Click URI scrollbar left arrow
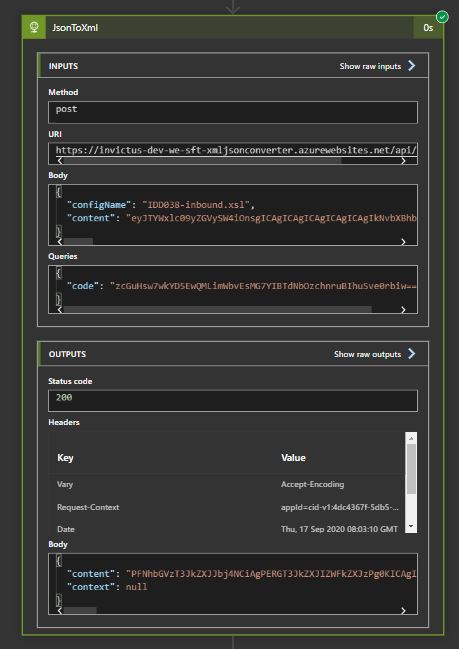The height and width of the screenshot is (649, 459). 60,161
